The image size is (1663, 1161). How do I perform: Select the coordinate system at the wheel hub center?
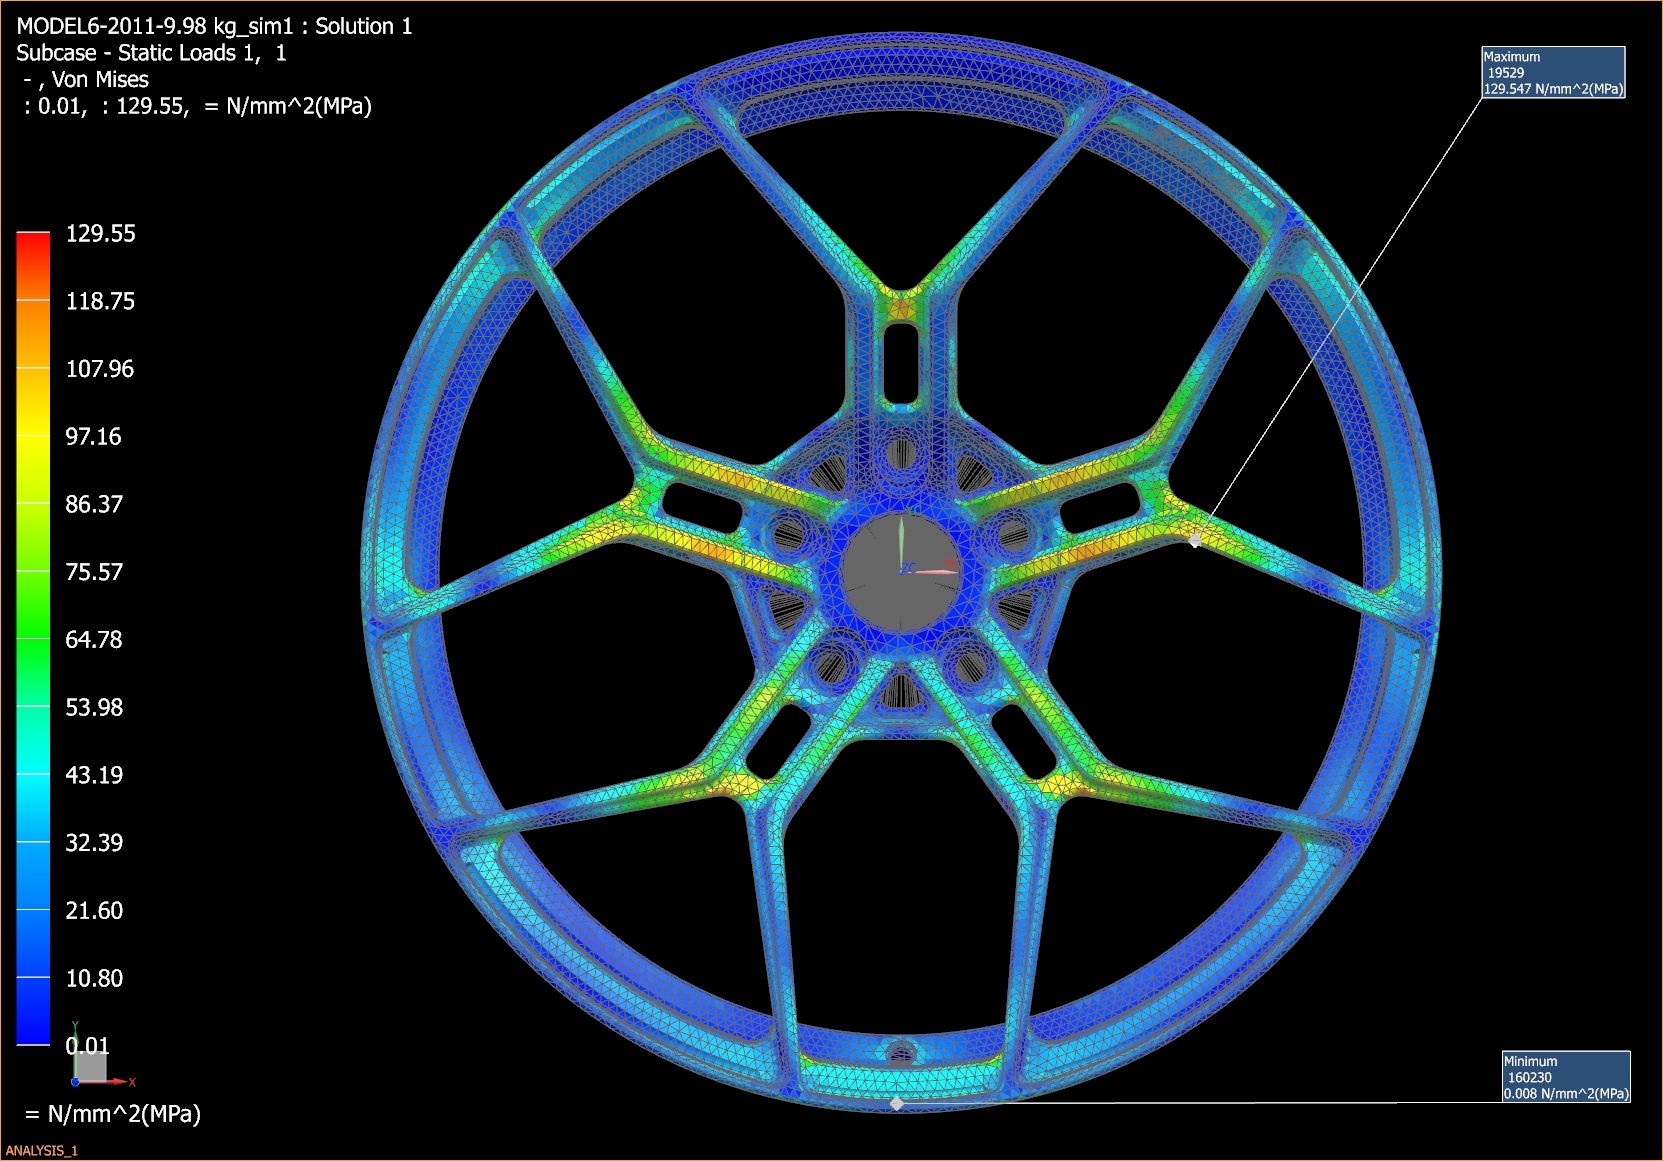[901, 572]
